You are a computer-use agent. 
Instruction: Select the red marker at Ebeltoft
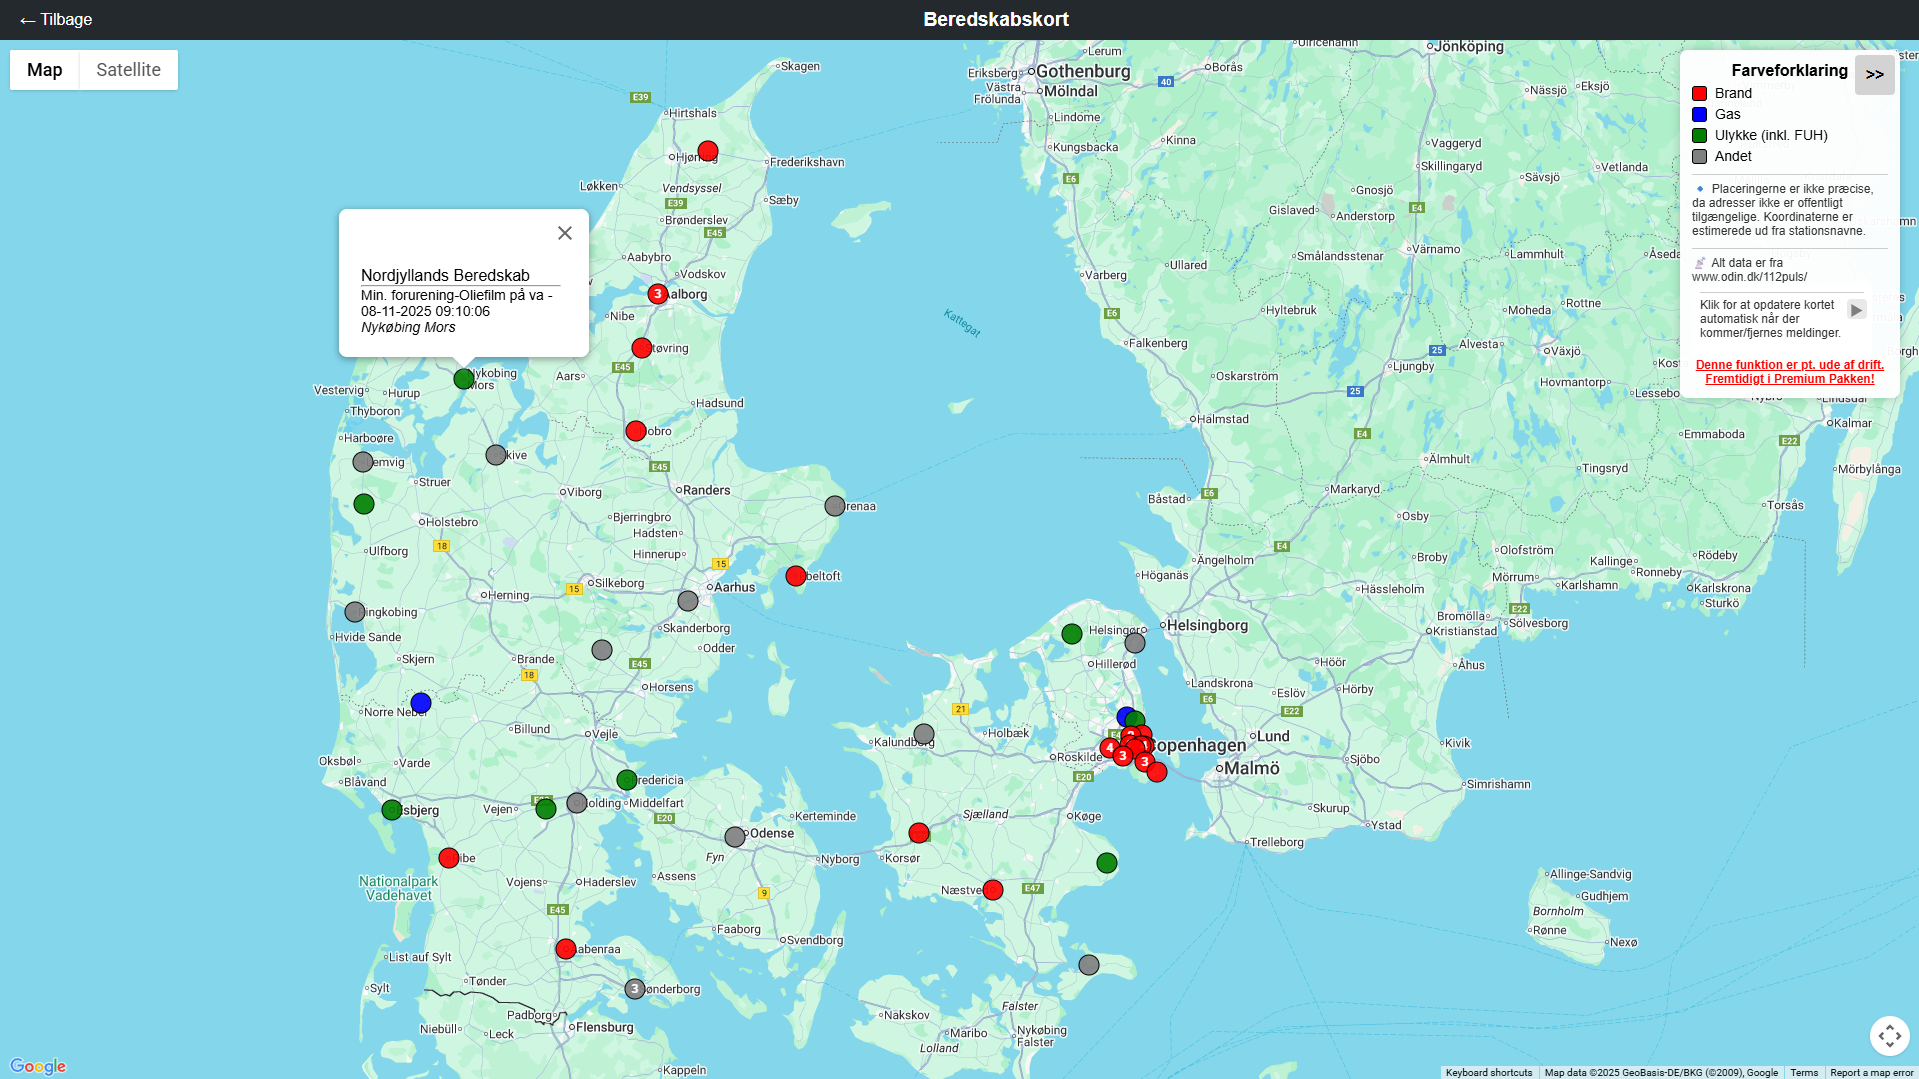click(x=796, y=576)
